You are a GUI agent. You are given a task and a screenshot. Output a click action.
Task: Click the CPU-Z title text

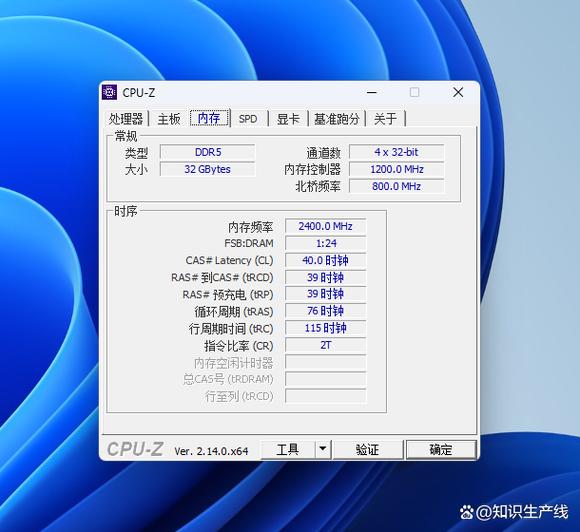point(139,92)
